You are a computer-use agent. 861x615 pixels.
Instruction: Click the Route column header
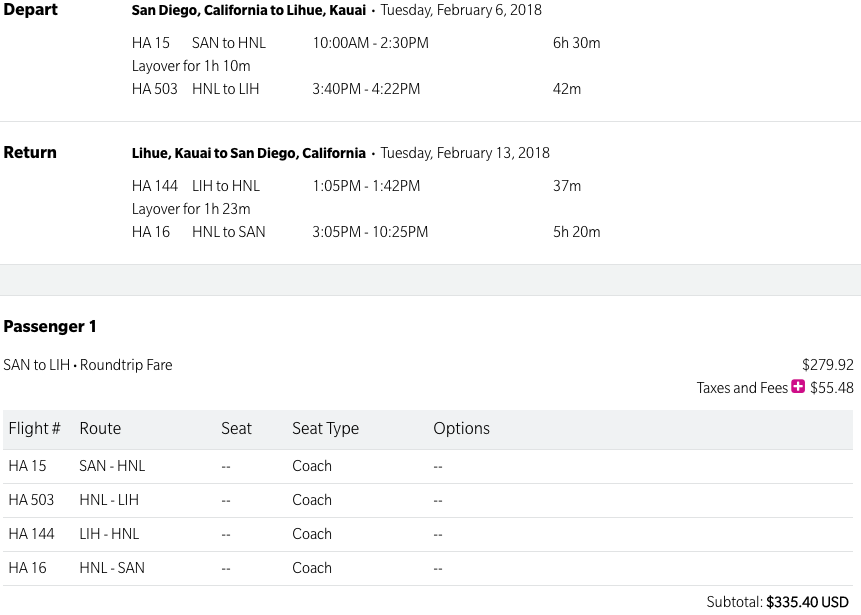pos(100,428)
